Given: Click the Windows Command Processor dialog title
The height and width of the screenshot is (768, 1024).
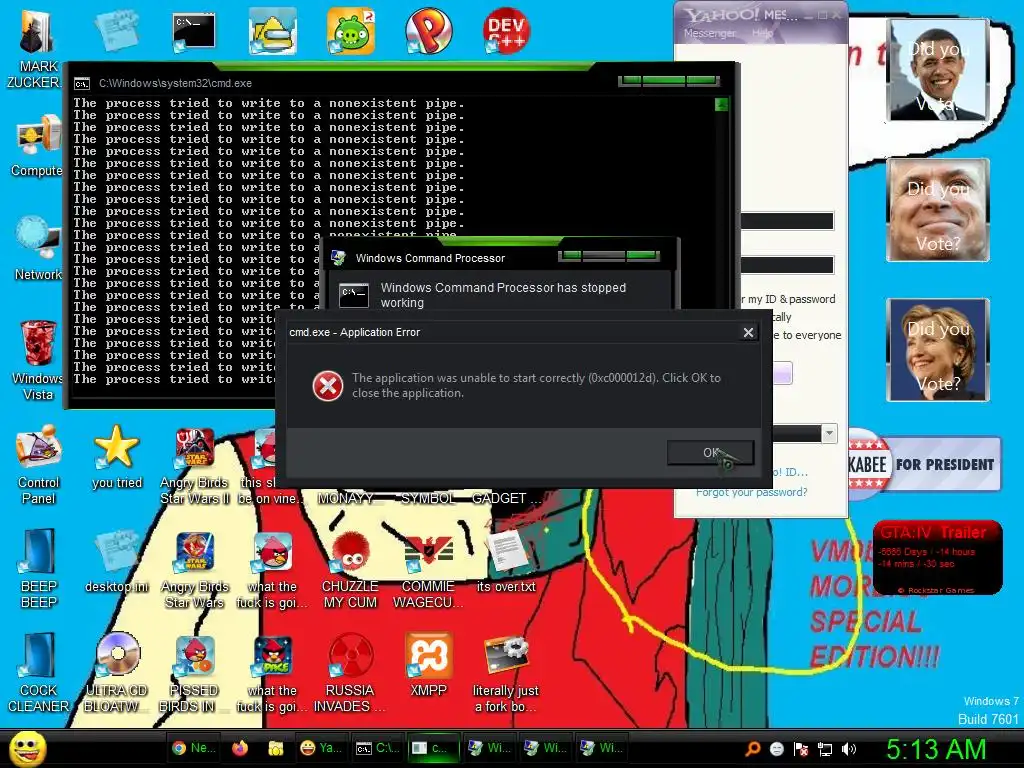Looking at the screenshot, I should [x=430, y=258].
